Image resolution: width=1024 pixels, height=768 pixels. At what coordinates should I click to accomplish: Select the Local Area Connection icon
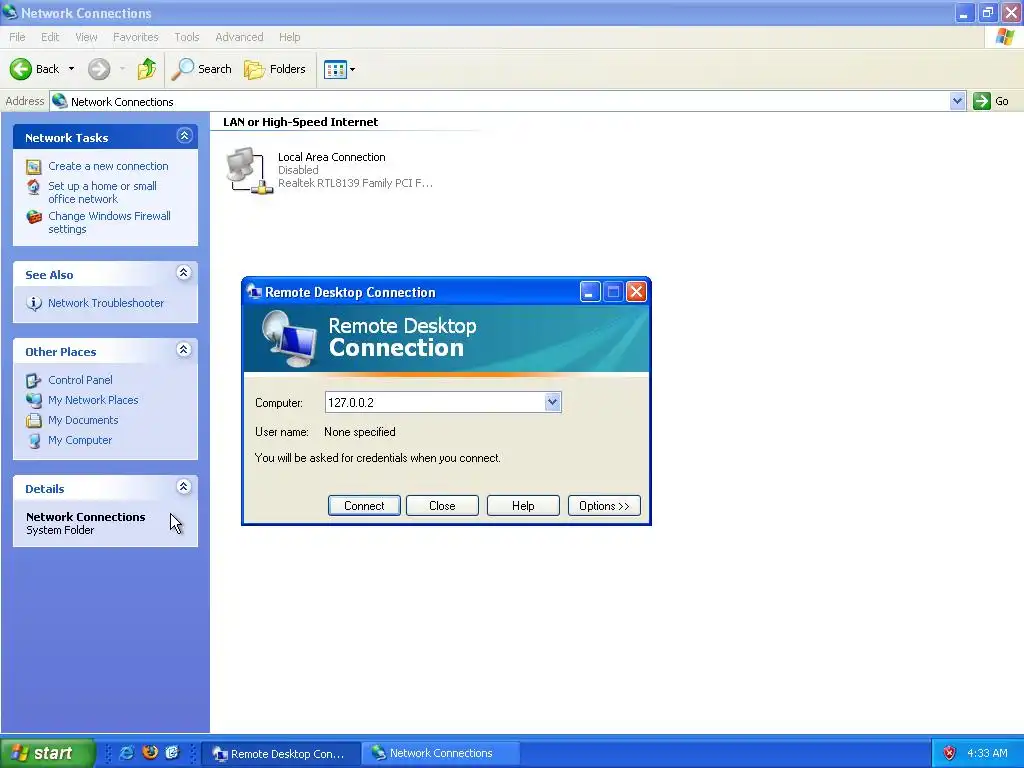249,170
